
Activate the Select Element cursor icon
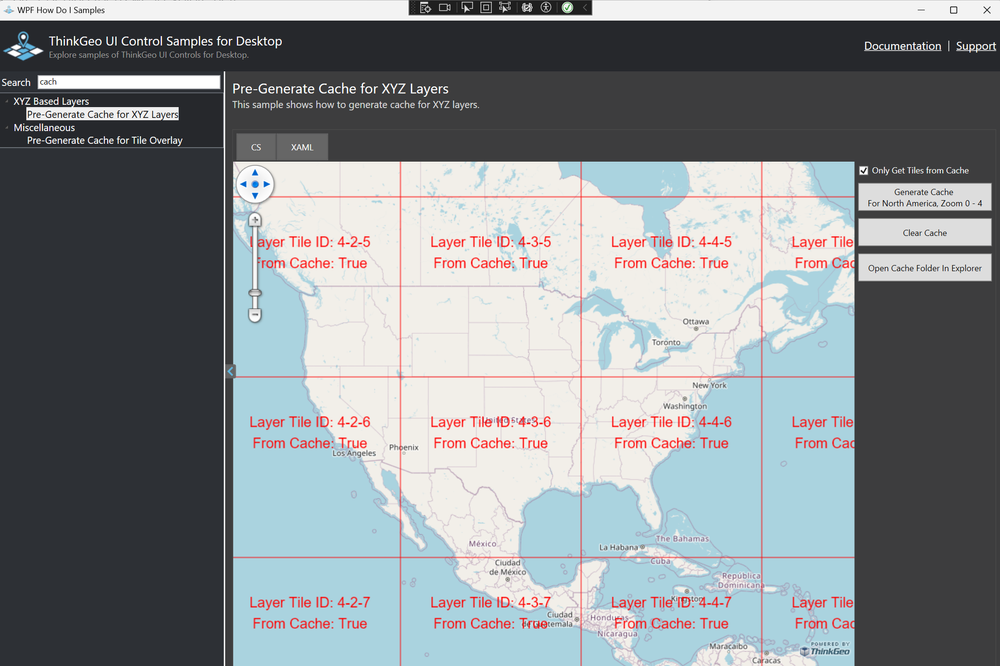(x=467, y=8)
